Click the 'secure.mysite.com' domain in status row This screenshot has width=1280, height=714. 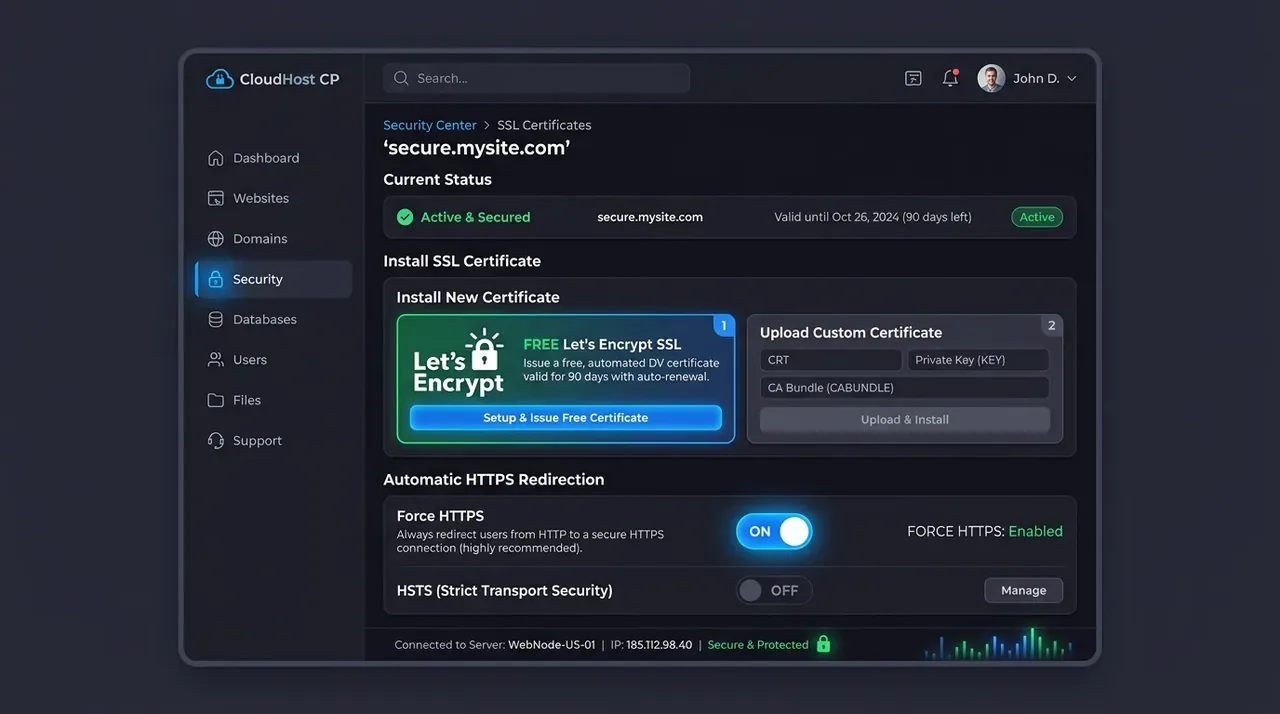[650, 217]
